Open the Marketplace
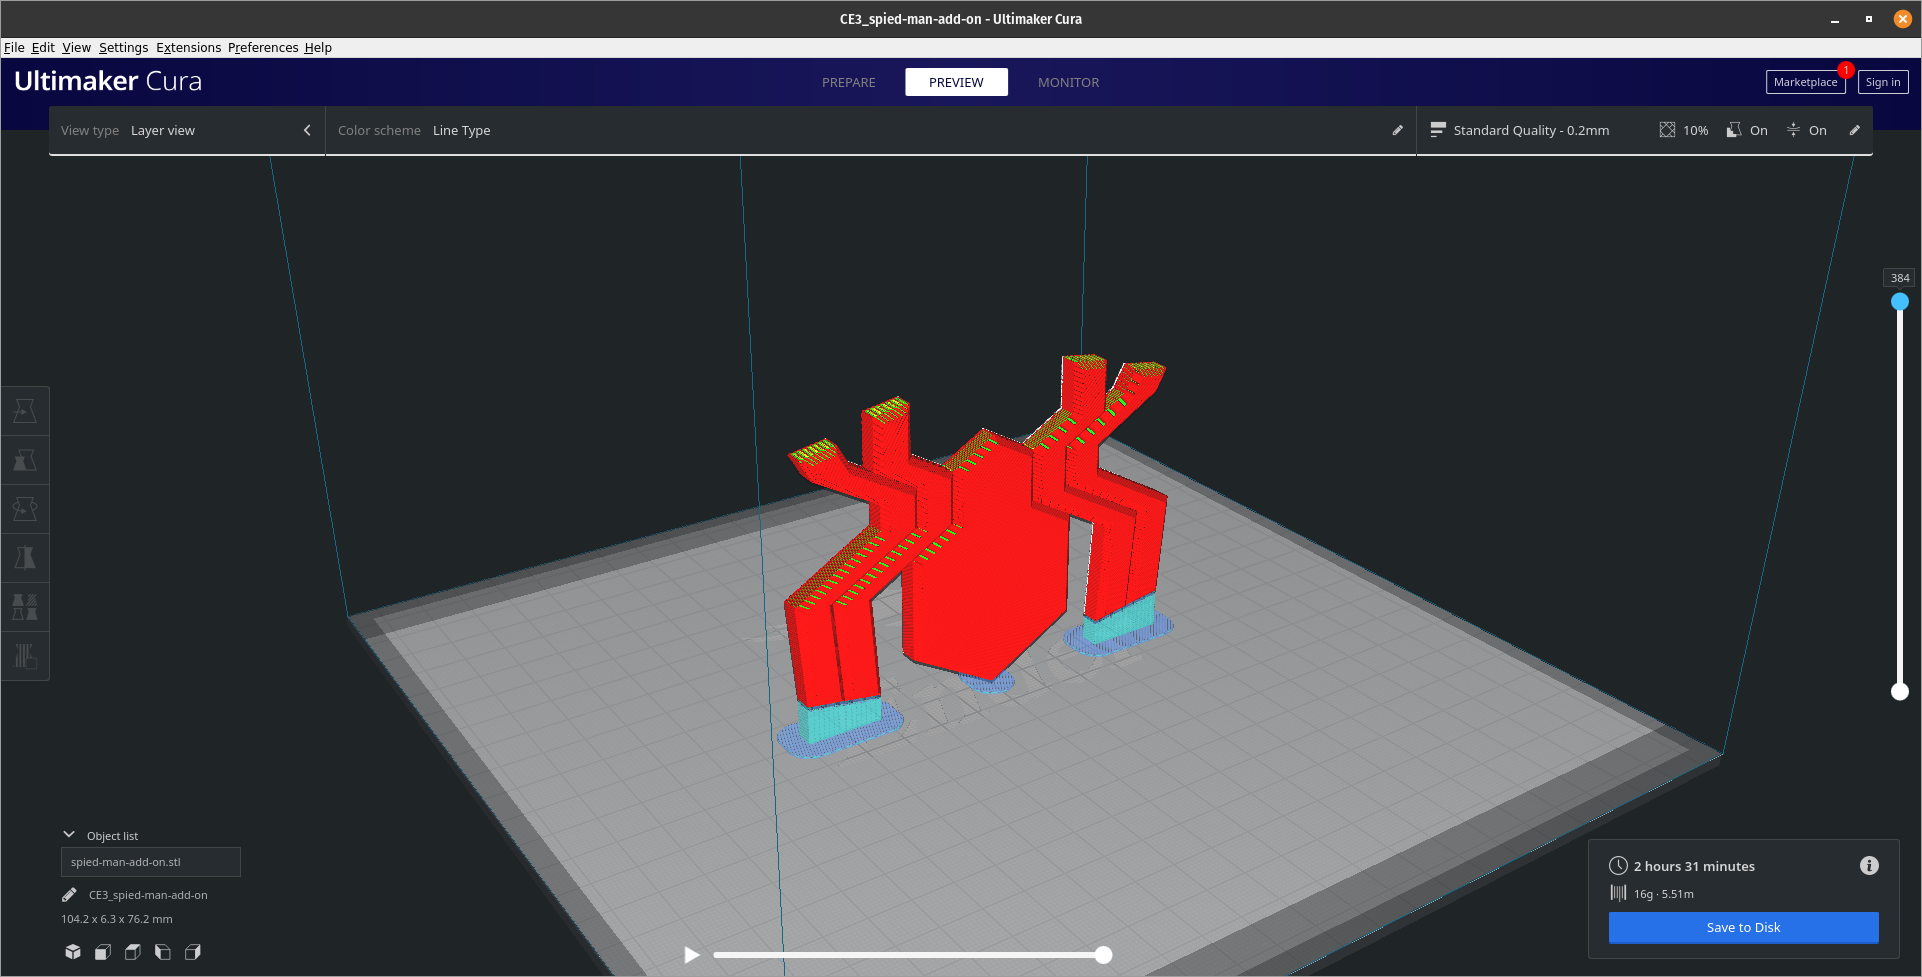The height and width of the screenshot is (977, 1922). click(x=1805, y=82)
